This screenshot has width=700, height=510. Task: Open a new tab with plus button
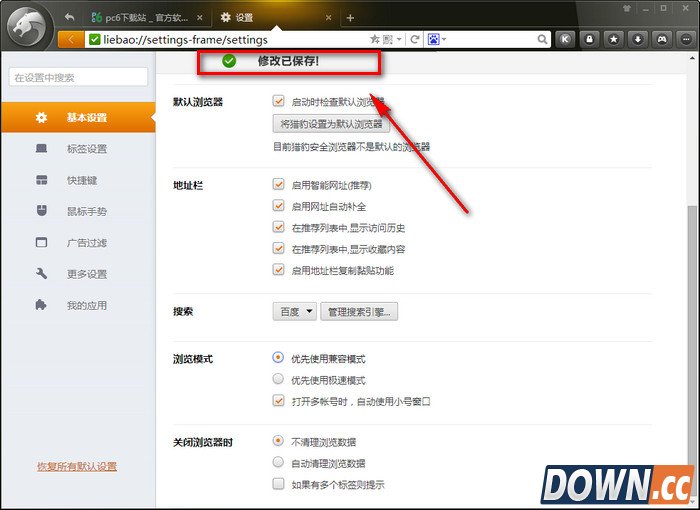(350, 18)
